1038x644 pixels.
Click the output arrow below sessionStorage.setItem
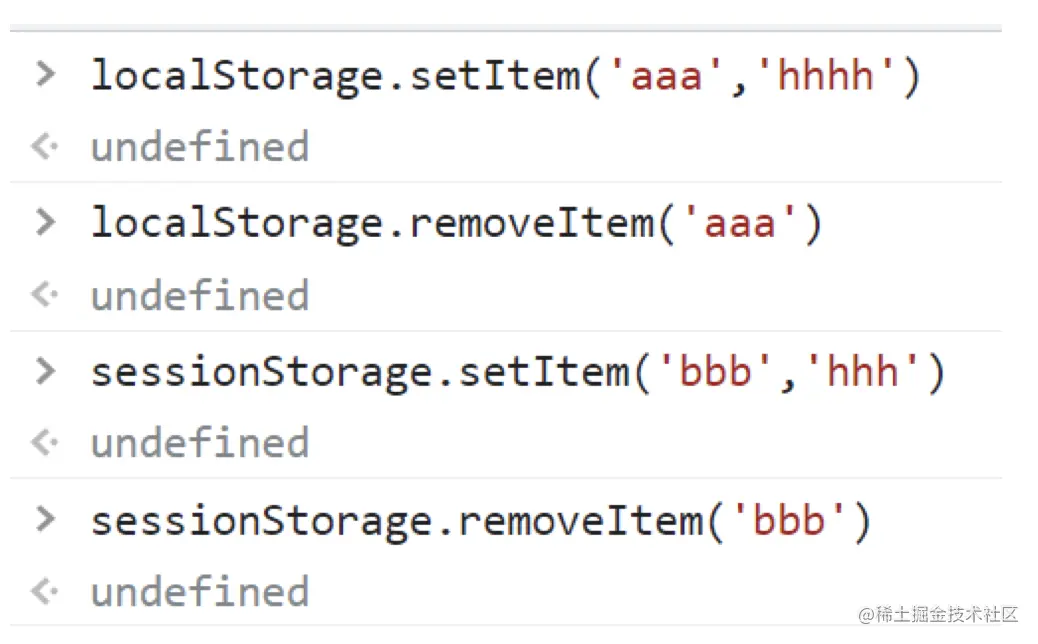coord(44,443)
